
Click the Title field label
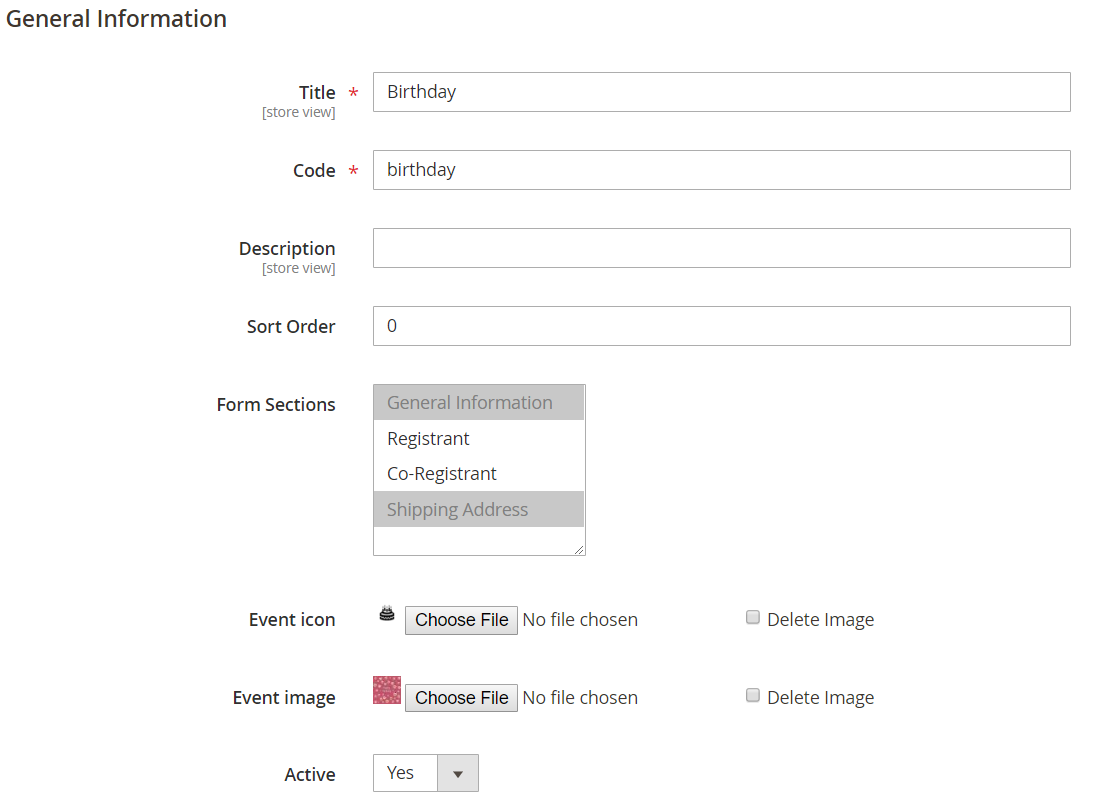317,93
